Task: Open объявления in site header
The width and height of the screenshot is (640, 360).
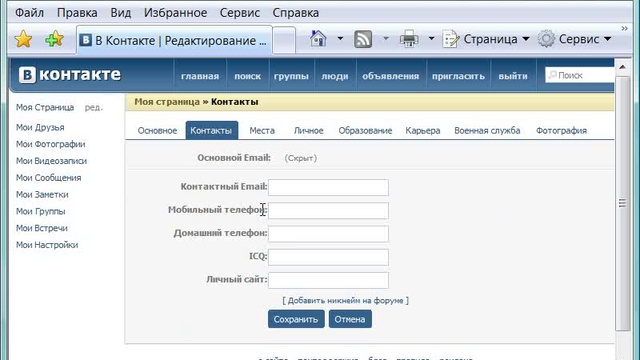Action: (391, 76)
